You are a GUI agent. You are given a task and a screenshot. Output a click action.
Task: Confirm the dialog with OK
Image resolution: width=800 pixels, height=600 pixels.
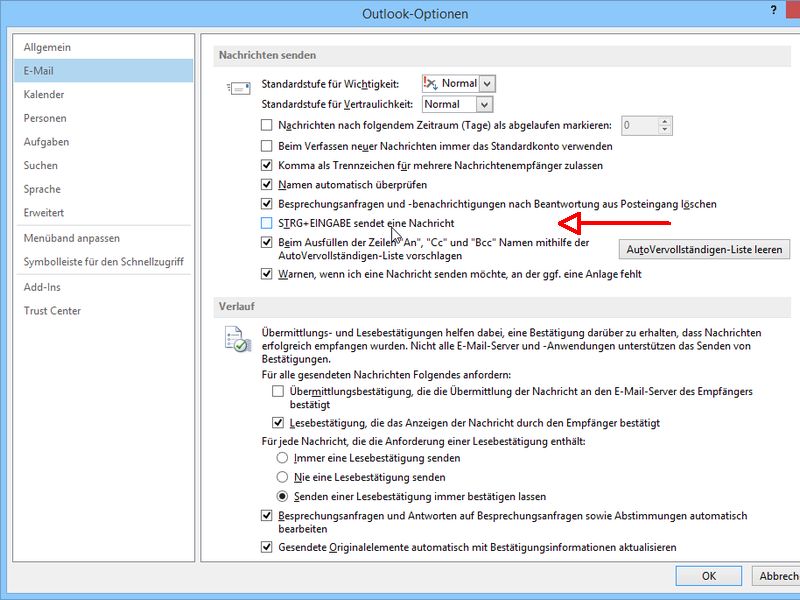pyautogui.click(x=708, y=576)
